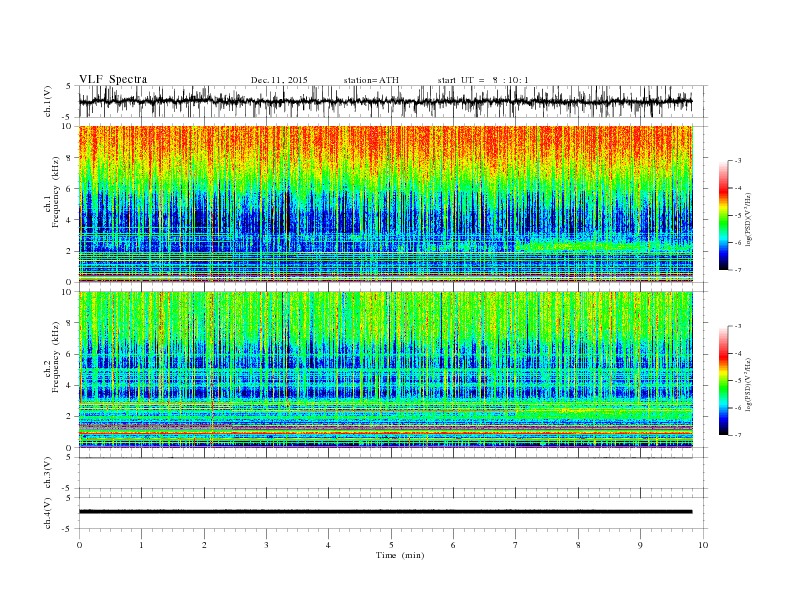Click tick label "4" on the Time axis
The height and width of the screenshot is (612, 792).
coord(328,545)
